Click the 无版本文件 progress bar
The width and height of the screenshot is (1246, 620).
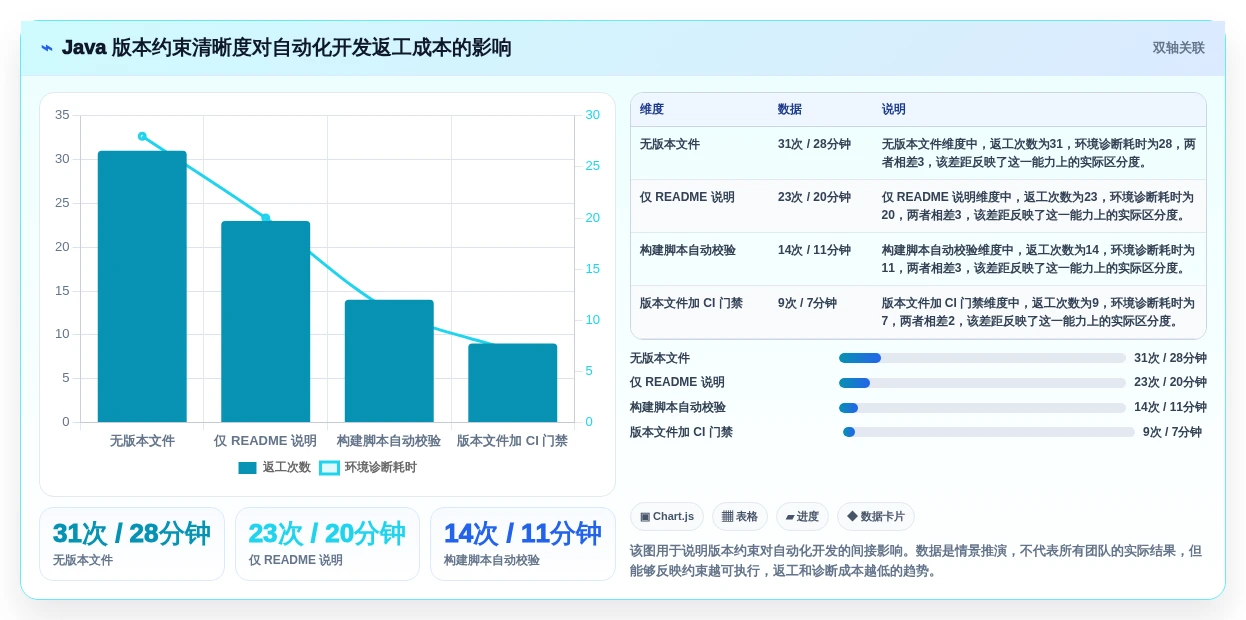tap(982, 358)
